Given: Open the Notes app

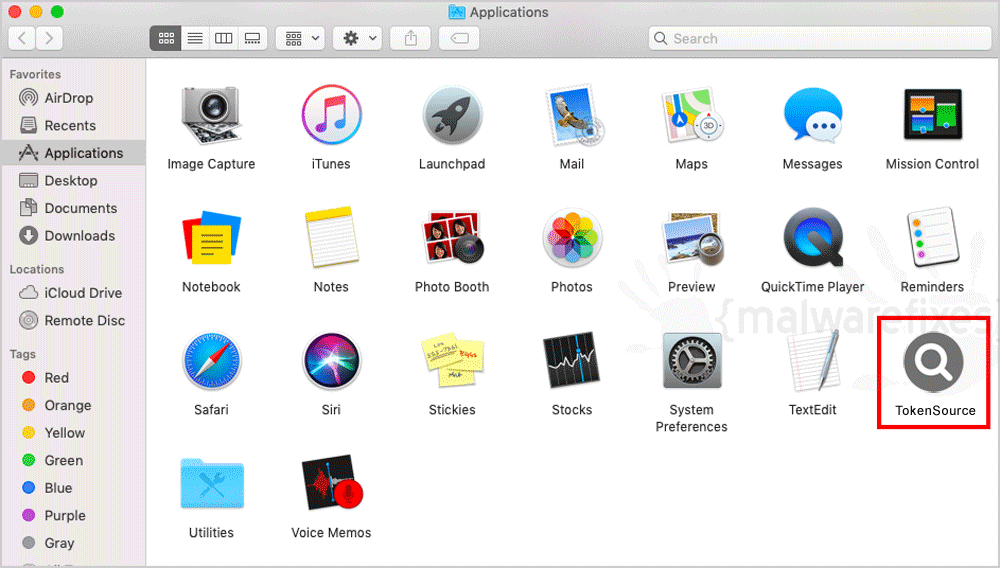Looking at the screenshot, I should [x=331, y=238].
